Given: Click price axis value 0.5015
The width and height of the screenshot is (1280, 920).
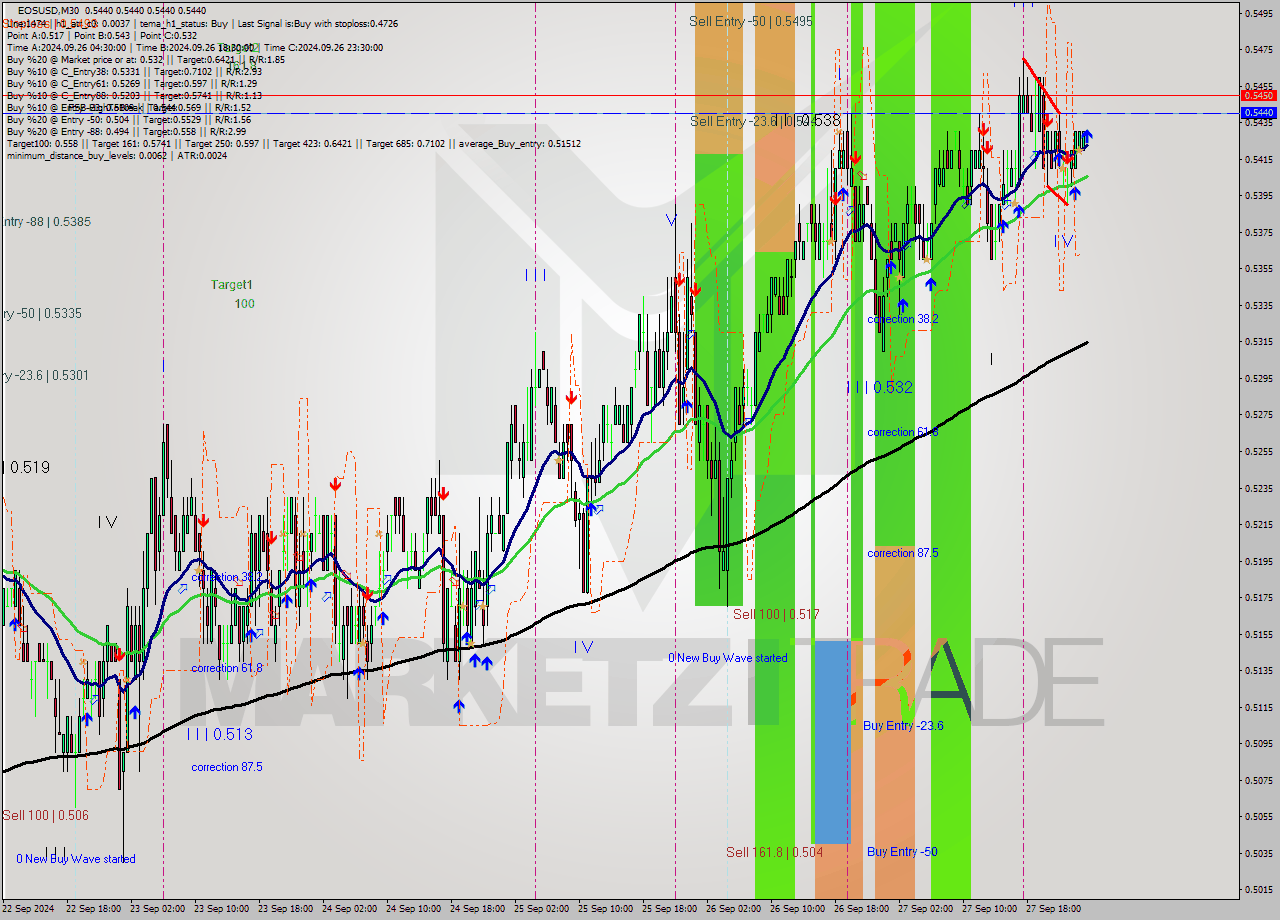Looking at the screenshot, I should (x=1257, y=889).
